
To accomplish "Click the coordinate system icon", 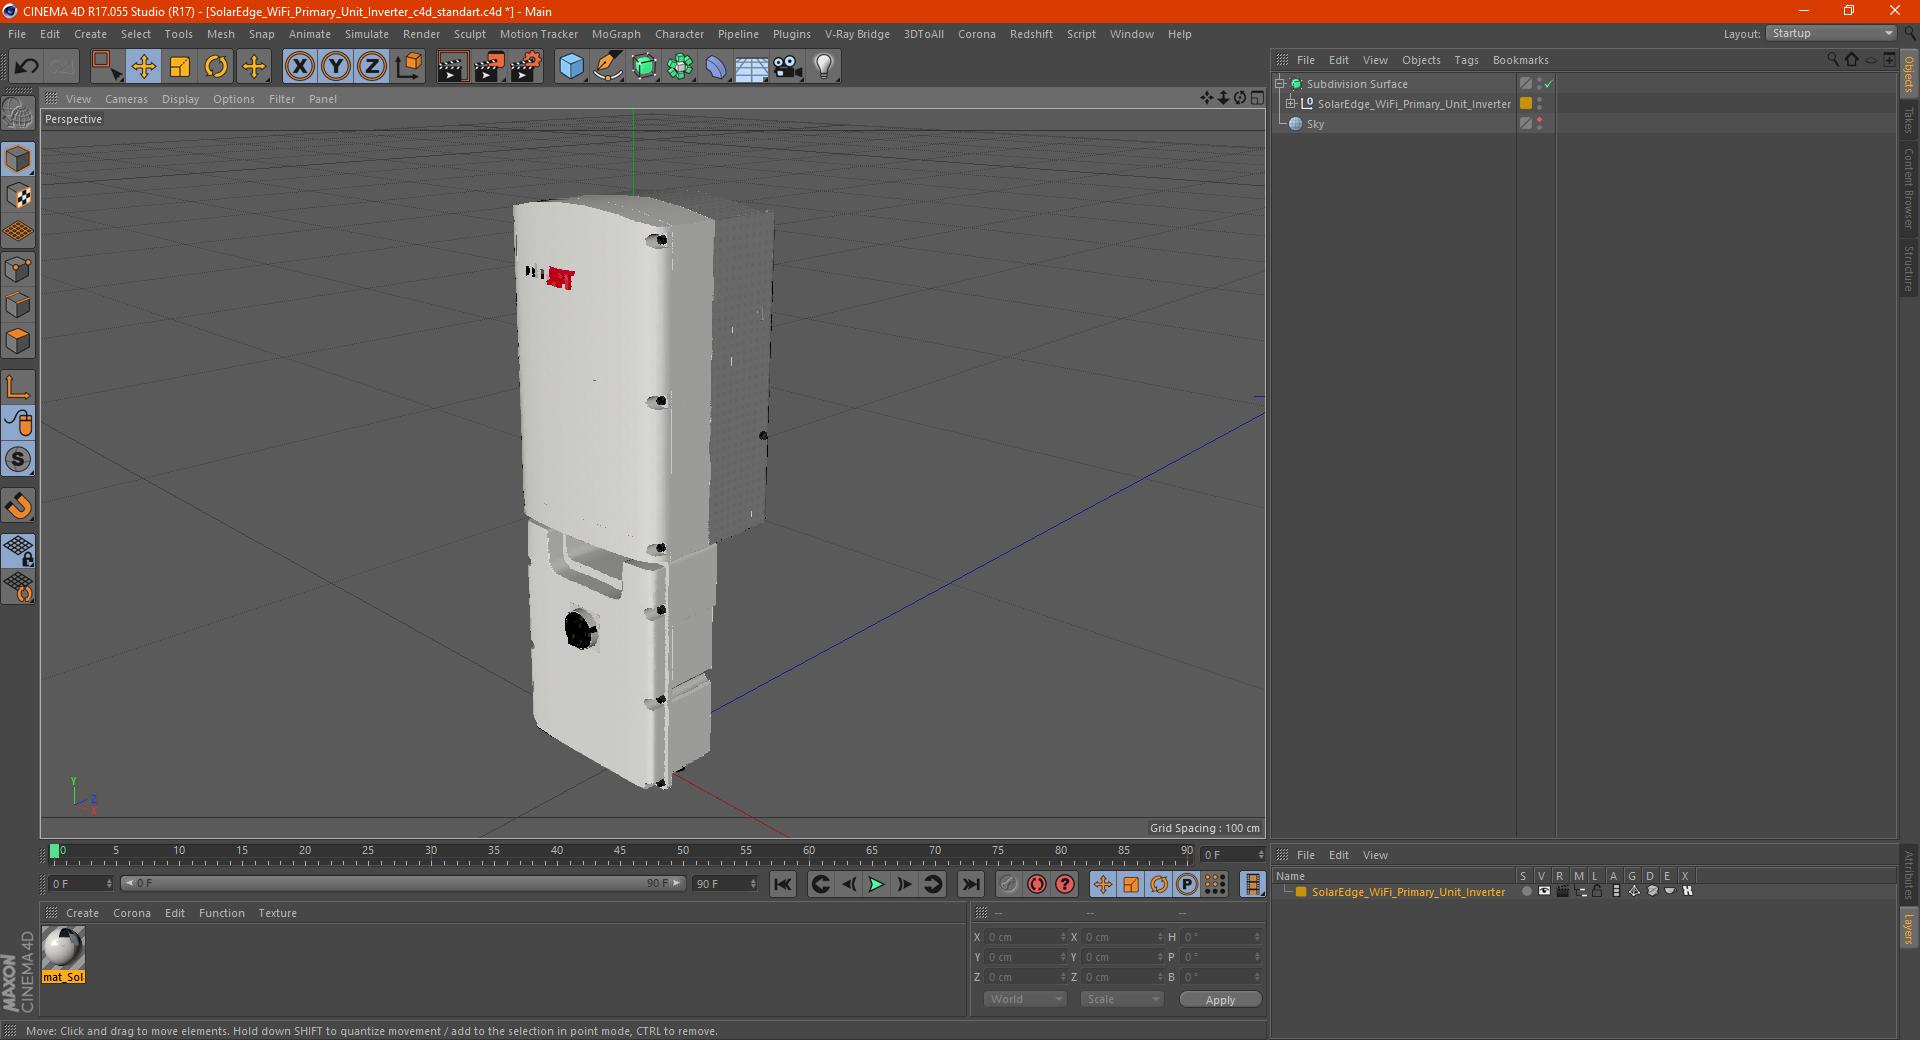I will pos(409,67).
